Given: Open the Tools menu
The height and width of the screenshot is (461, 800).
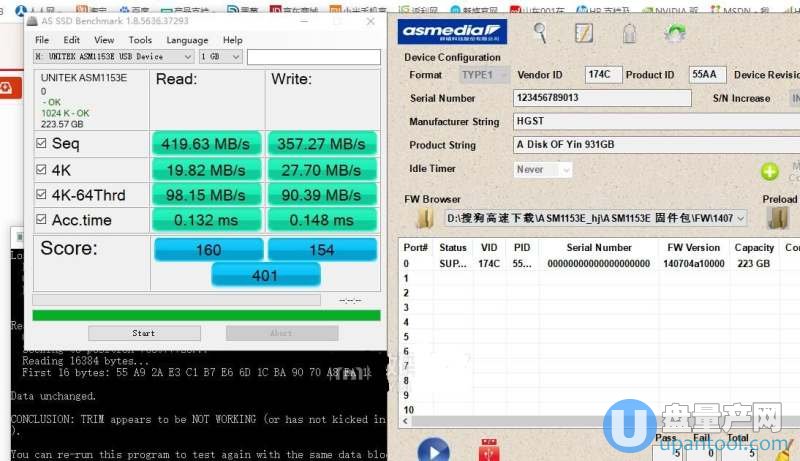Looking at the screenshot, I should pyautogui.click(x=142, y=40).
